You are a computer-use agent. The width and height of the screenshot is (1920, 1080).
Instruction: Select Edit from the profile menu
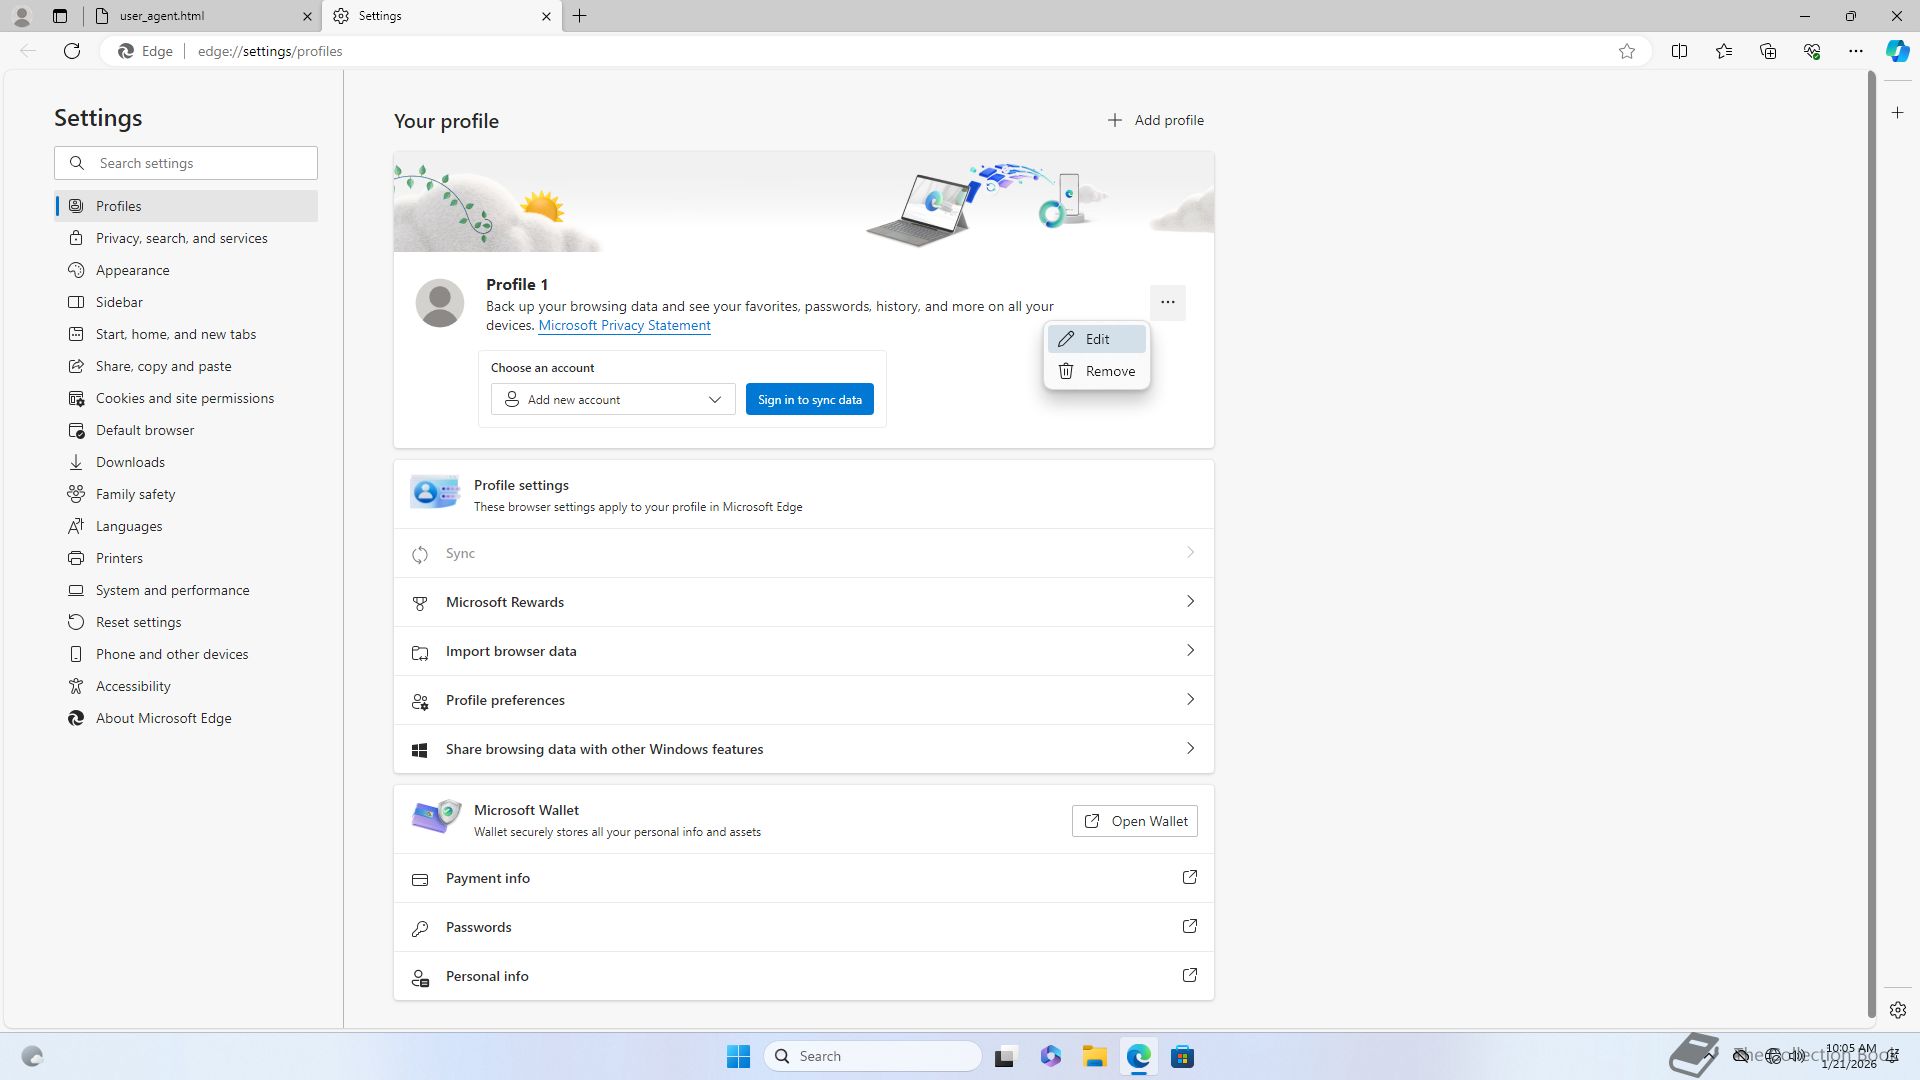click(1096, 339)
